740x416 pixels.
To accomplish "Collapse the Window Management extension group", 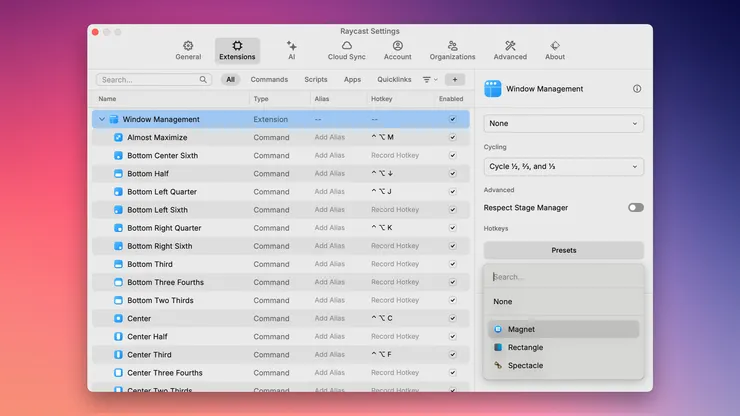I will pyautogui.click(x=101, y=119).
